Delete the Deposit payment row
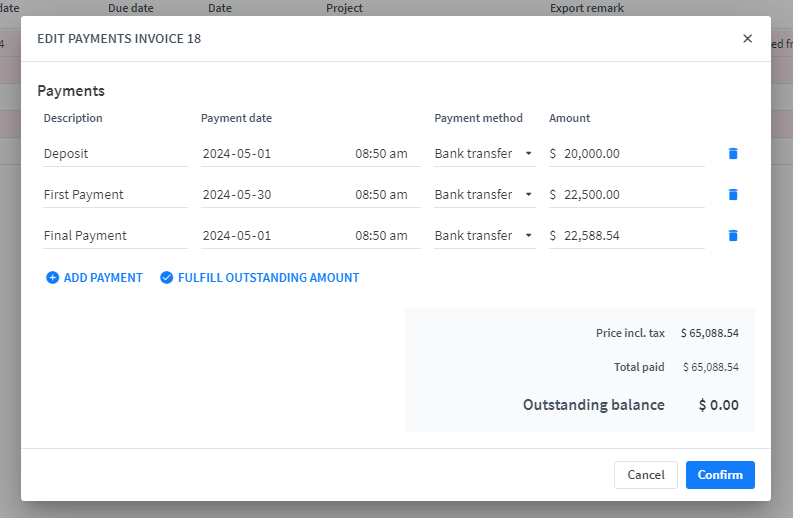Image resolution: width=793 pixels, height=518 pixels. tap(733, 153)
